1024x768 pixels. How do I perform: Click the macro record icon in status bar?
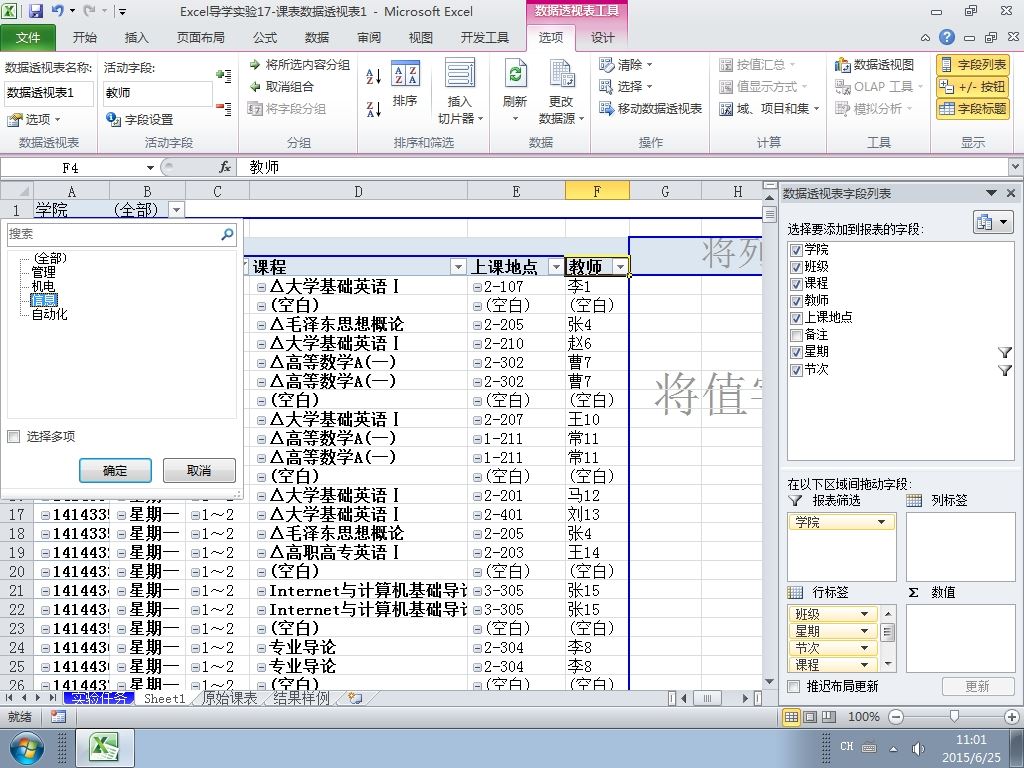[58, 717]
